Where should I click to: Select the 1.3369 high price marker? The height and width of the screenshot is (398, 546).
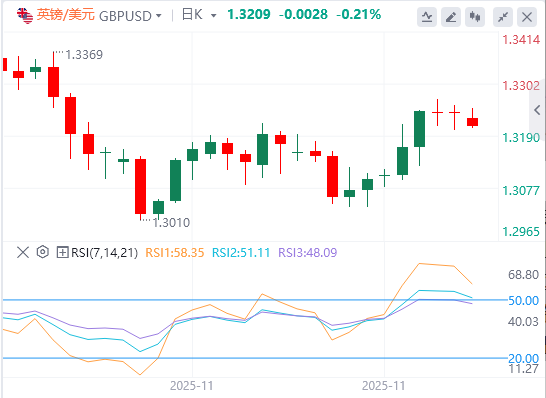[x=84, y=55]
